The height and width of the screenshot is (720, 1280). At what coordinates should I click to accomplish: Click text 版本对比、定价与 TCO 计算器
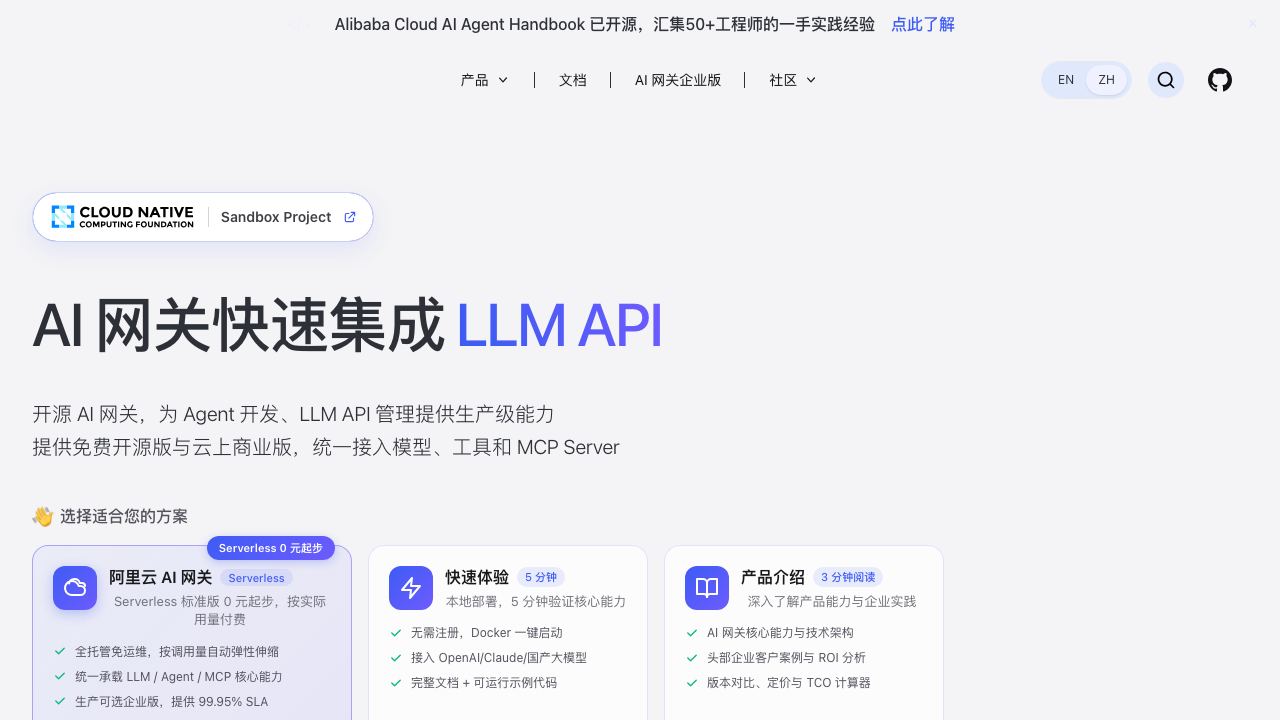click(x=789, y=682)
